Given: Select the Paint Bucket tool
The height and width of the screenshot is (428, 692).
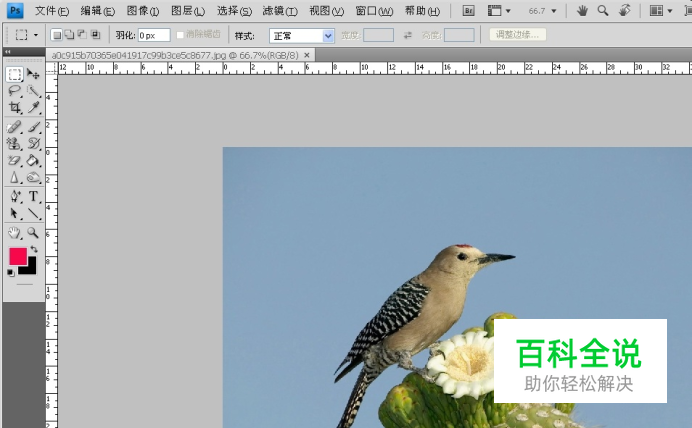Looking at the screenshot, I should [33, 161].
